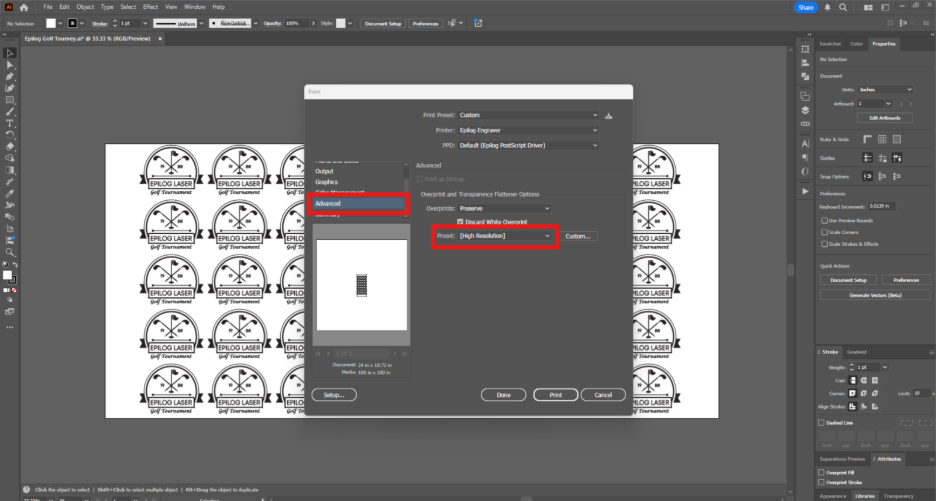
Task: Select the Pen tool
Action: click(x=10, y=76)
